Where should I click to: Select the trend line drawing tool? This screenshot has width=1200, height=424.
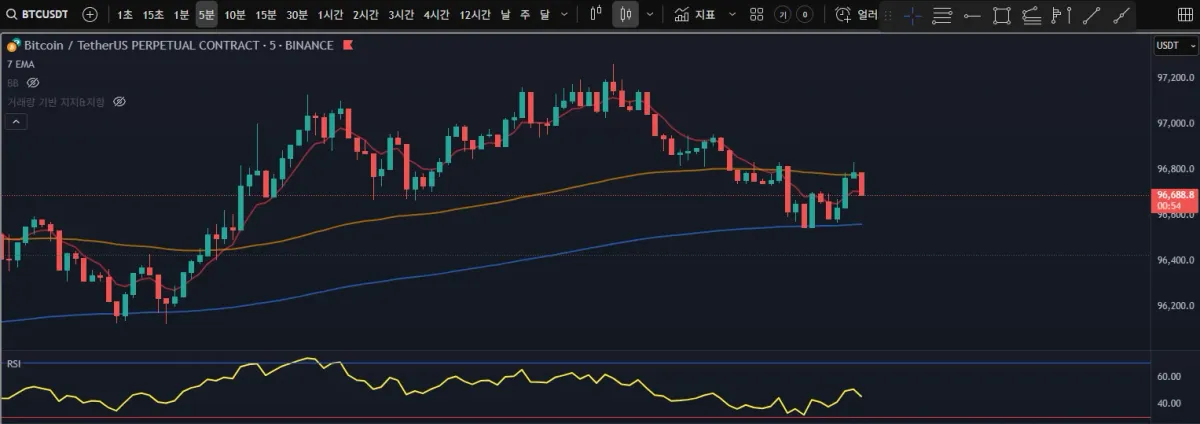[x=1092, y=15]
